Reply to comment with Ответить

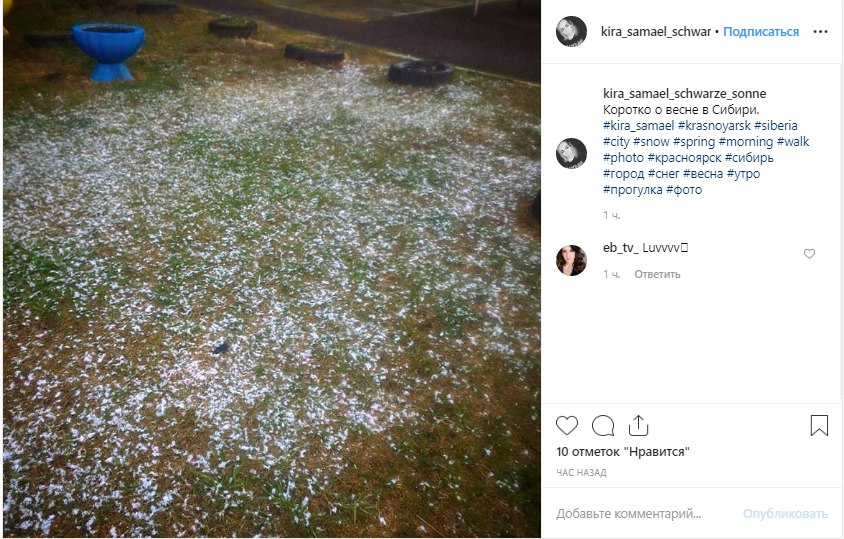coord(657,274)
